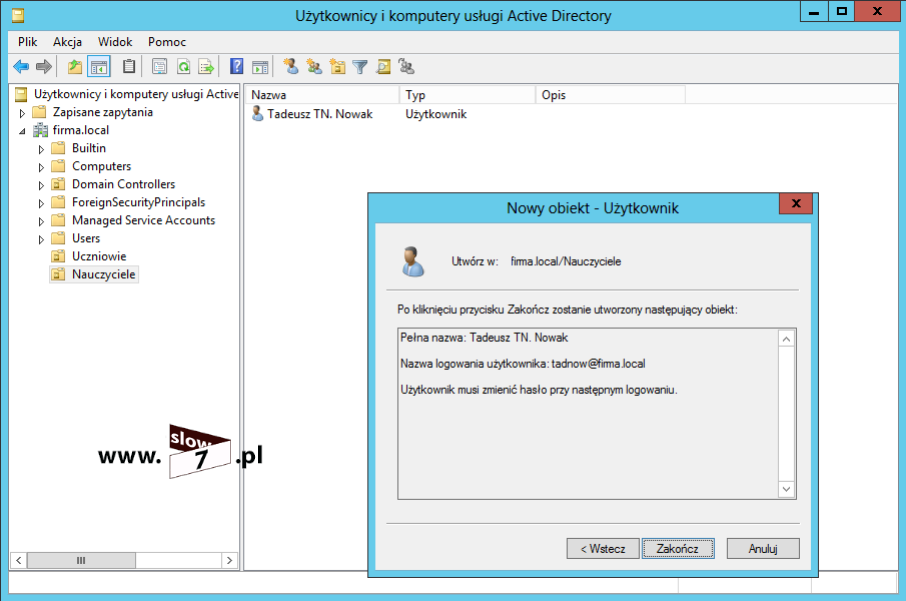Toggle the show/hide console tree icon
Viewport: 906px width, 601px height.
pyautogui.click(x=99, y=67)
